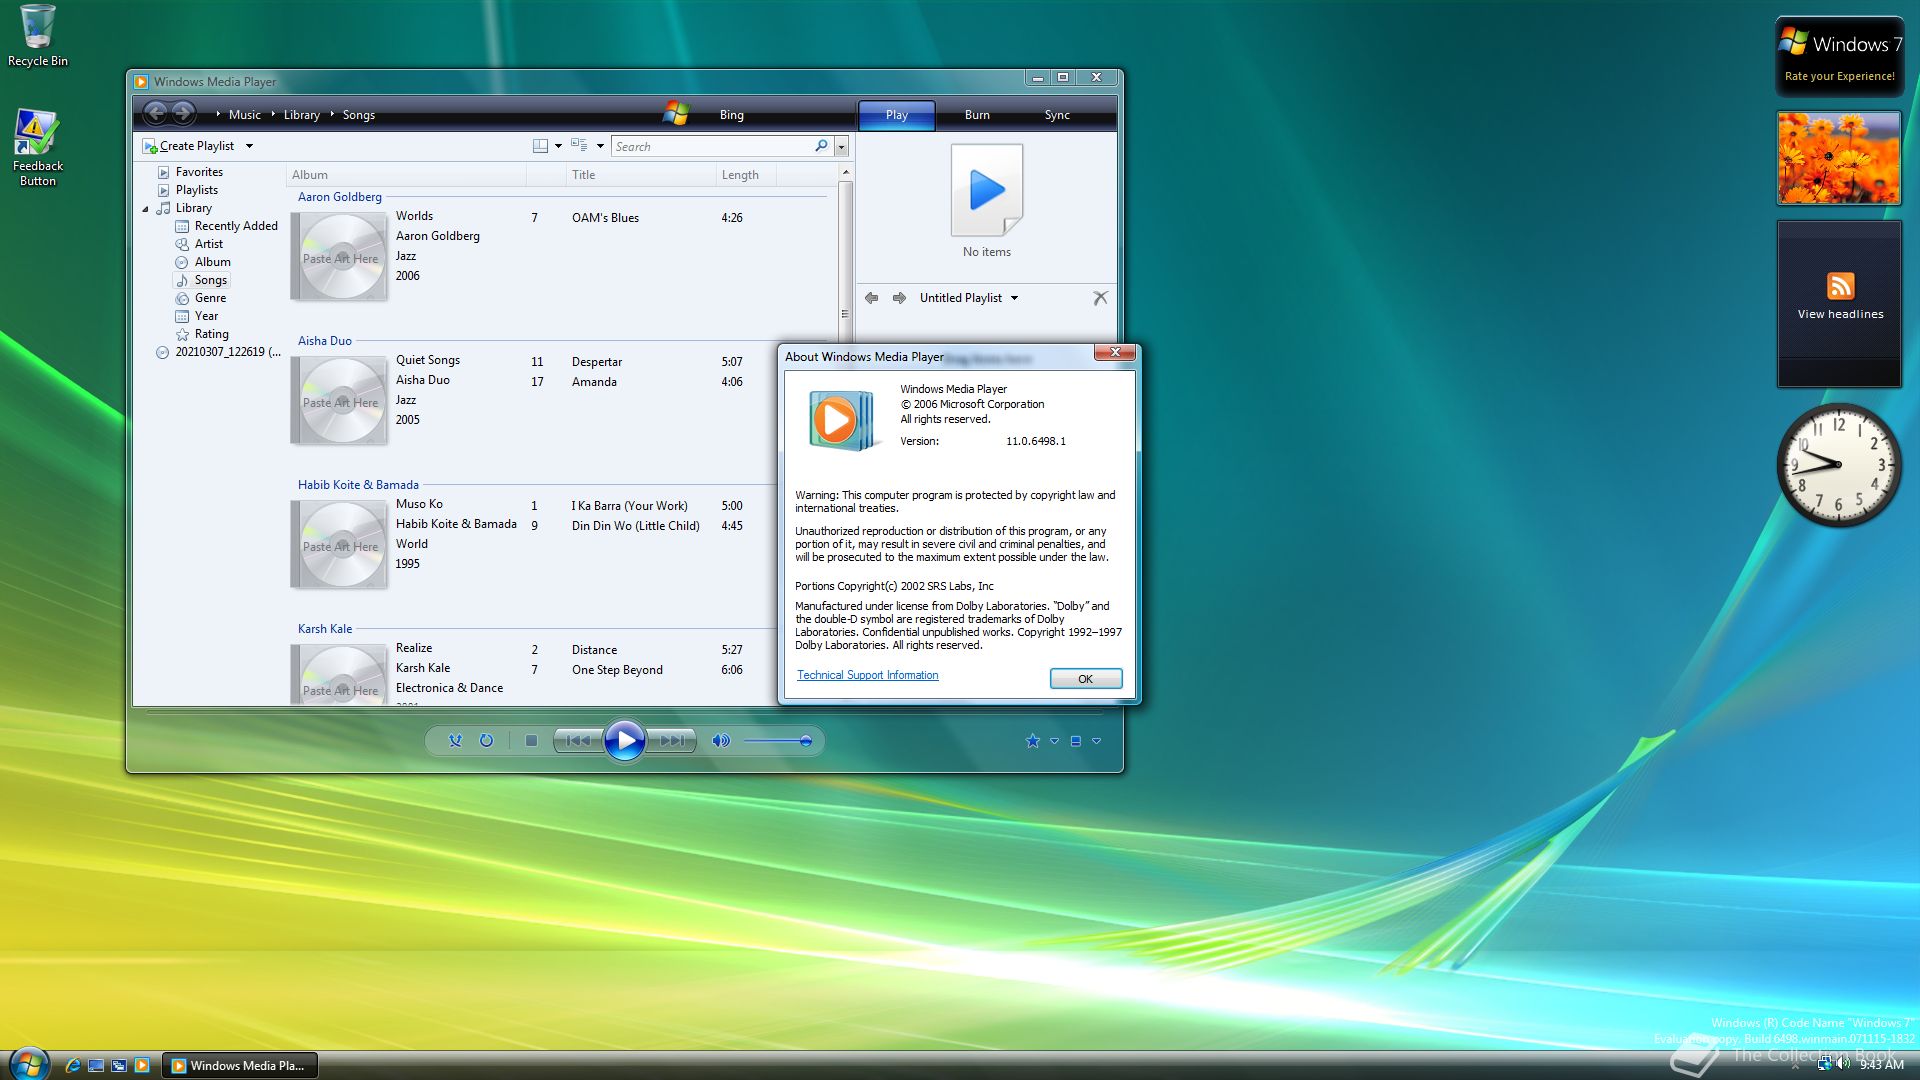This screenshot has height=1080, width=1920.
Task: Click the Aaron Goldberg artist group heading
Action: pos(339,197)
